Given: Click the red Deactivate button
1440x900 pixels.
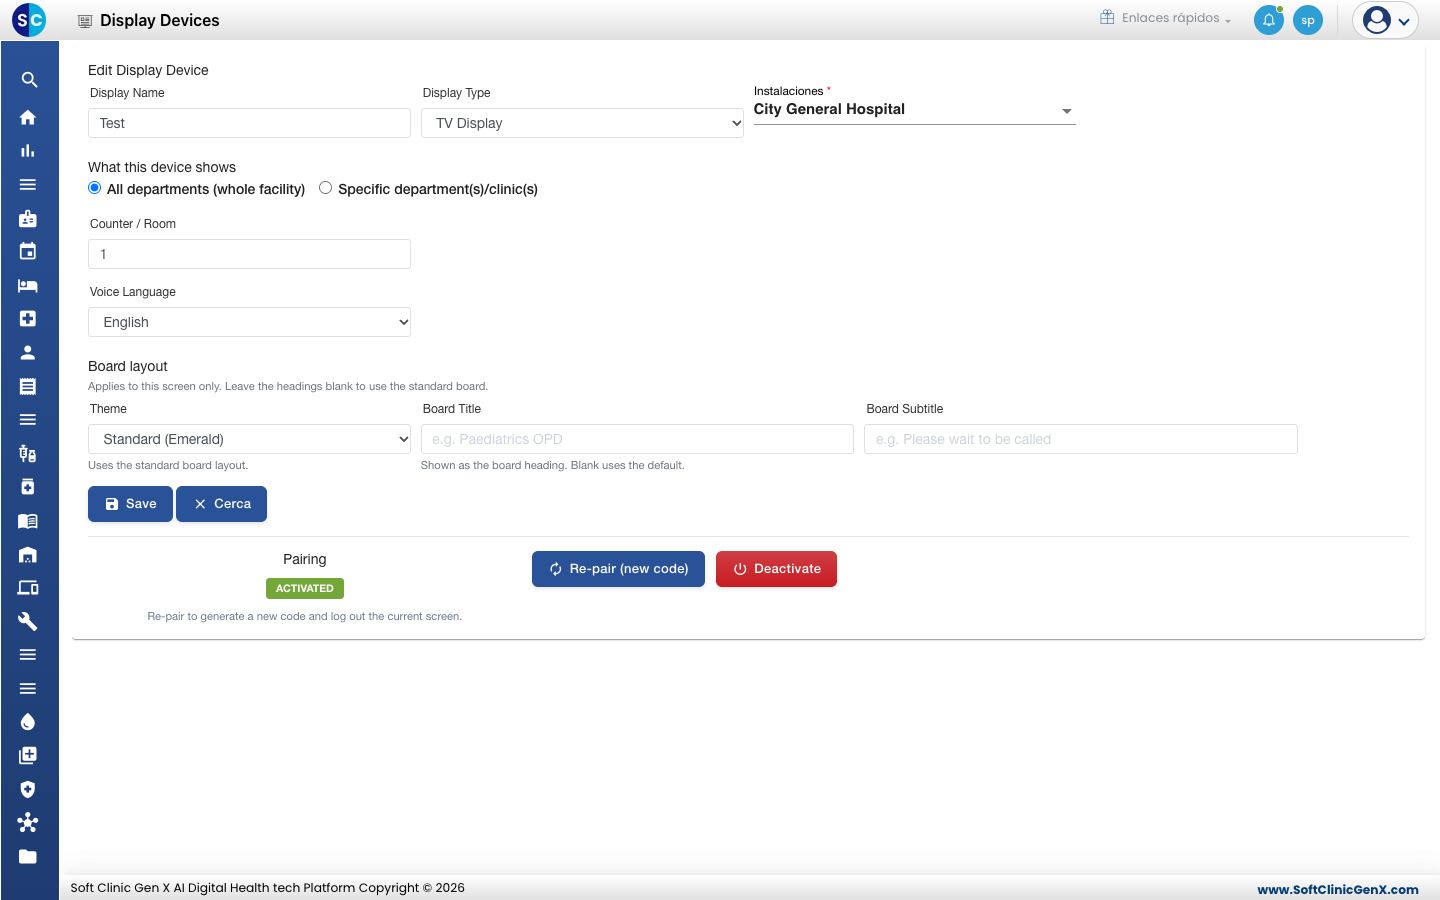Looking at the screenshot, I should pyautogui.click(x=776, y=569).
